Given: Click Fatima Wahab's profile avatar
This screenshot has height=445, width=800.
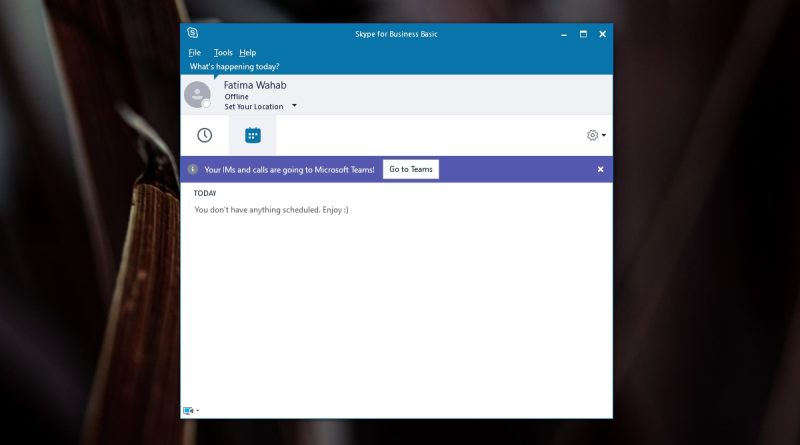Looking at the screenshot, I should click(x=197, y=94).
